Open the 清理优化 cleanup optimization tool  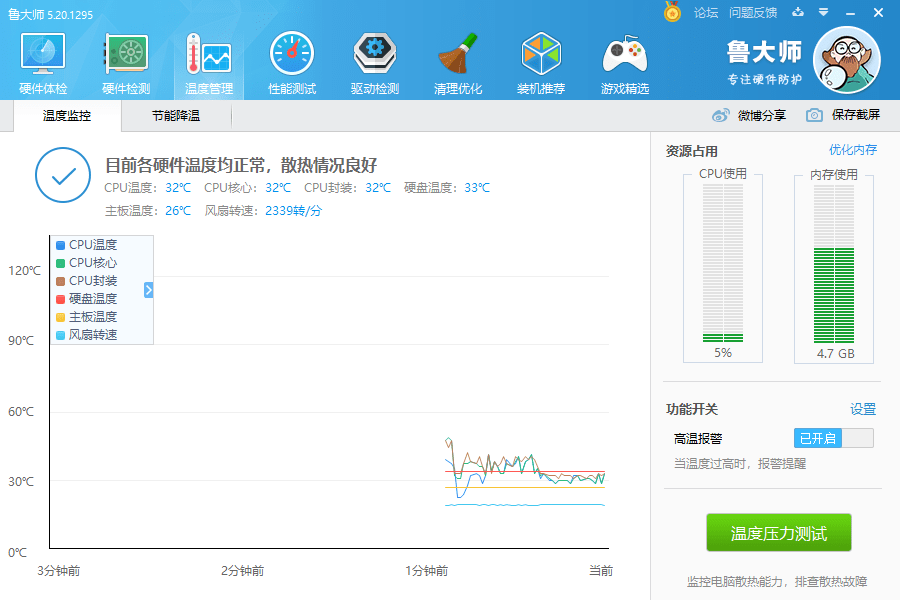(458, 60)
